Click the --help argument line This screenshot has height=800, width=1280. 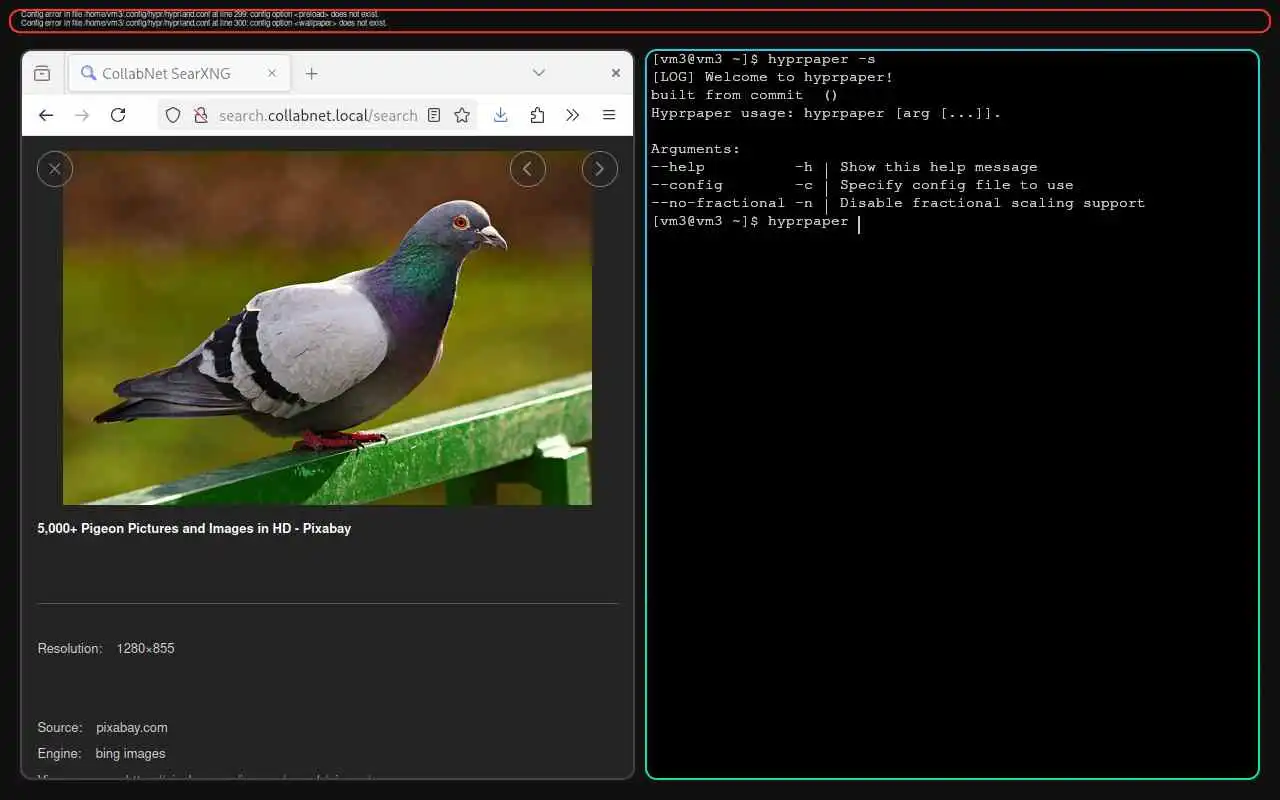pyautogui.click(x=844, y=167)
